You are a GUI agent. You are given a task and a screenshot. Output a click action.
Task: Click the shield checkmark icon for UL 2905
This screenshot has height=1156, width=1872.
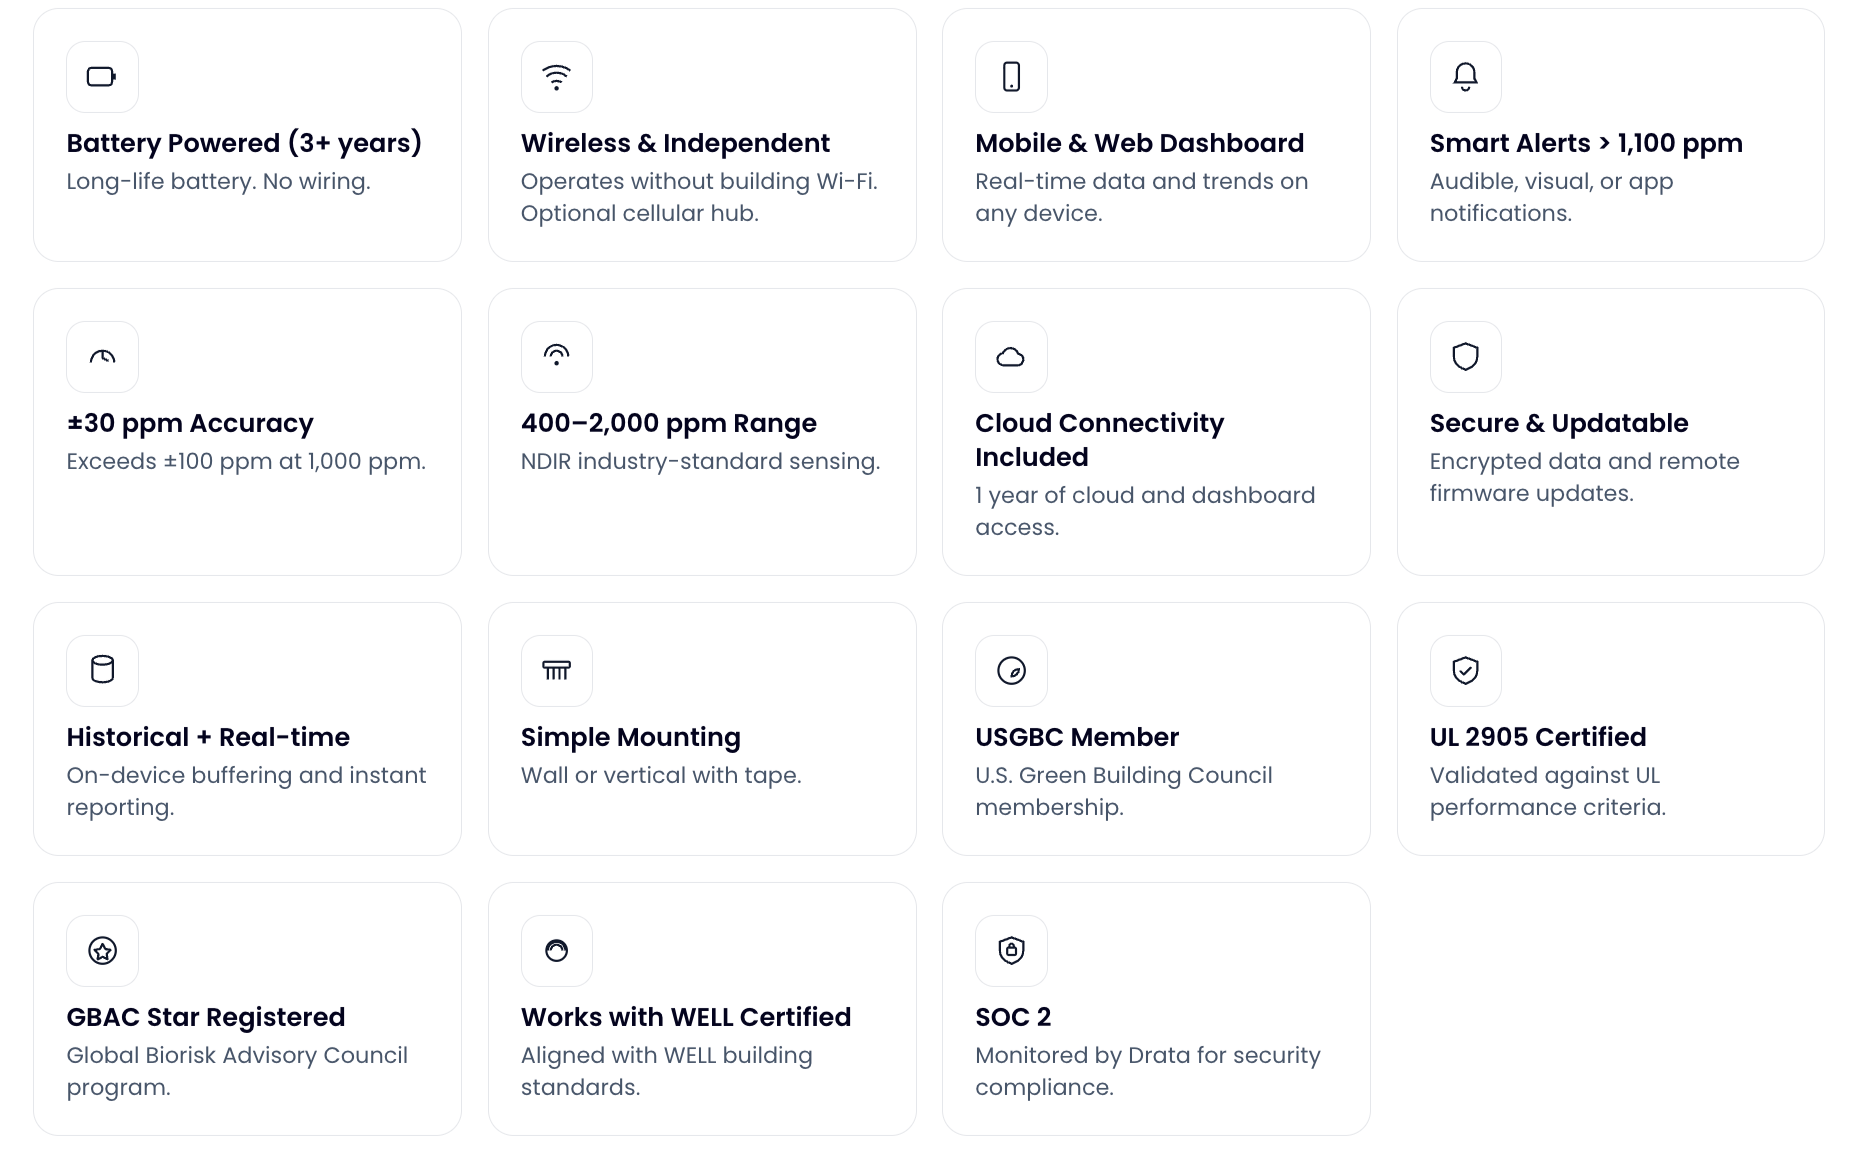(1465, 670)
